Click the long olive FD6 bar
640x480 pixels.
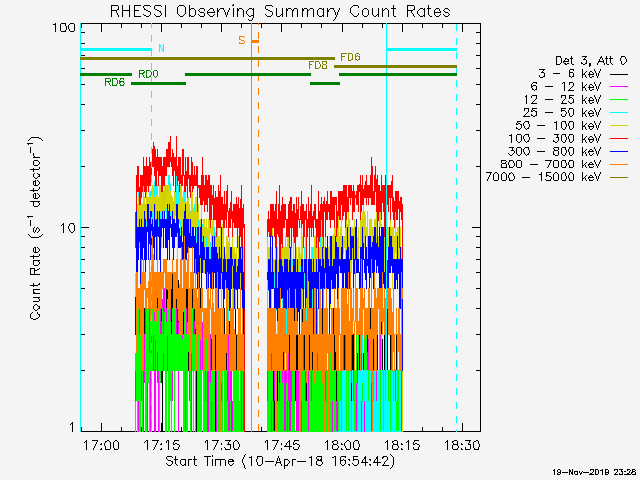pyautogui.click(x=207, y=58)
